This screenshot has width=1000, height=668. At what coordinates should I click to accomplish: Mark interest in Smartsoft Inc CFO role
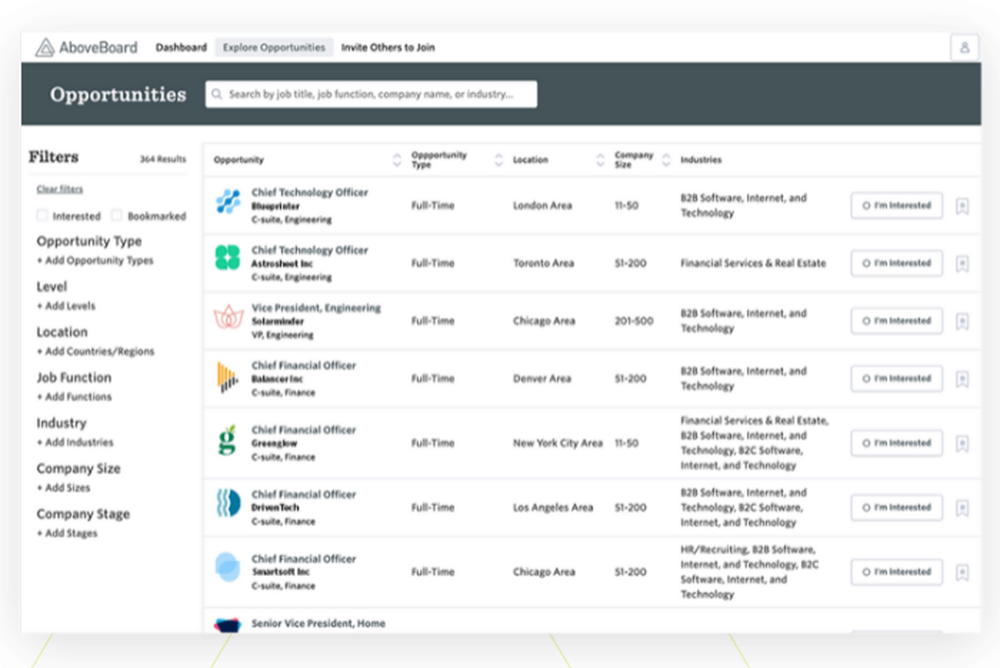tap(896, 572)
